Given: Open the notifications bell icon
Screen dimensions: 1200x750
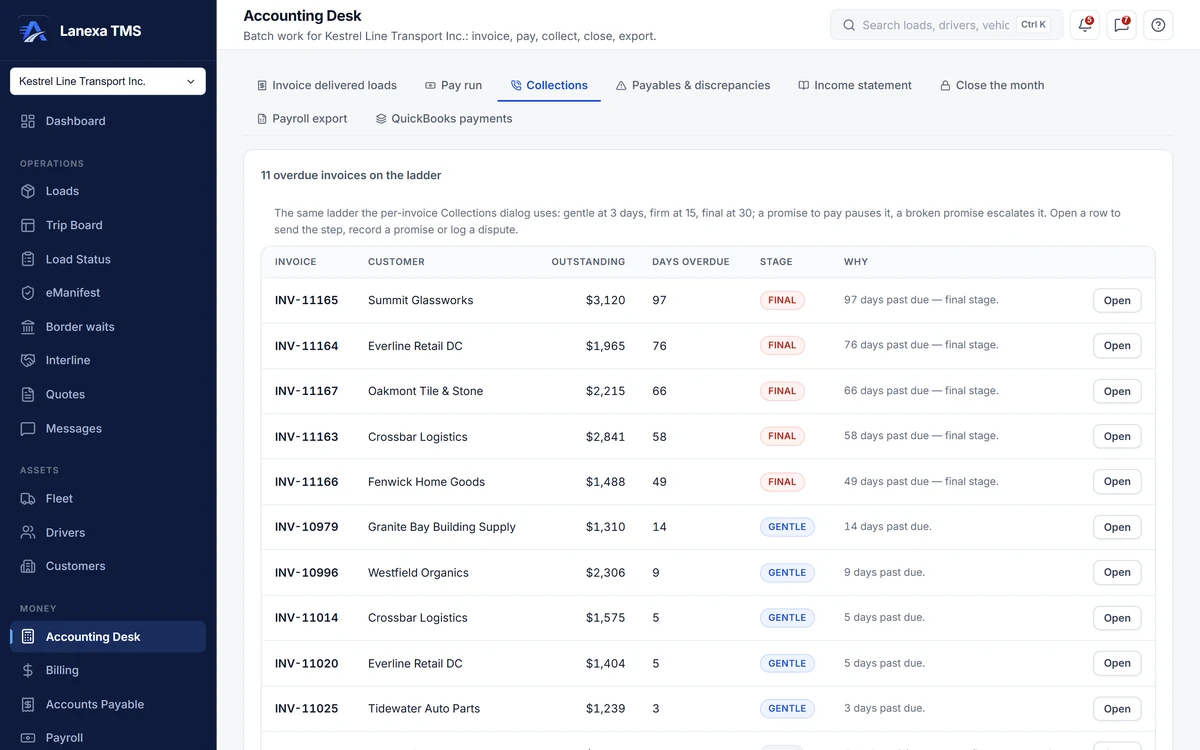Looking at the screenshot, I should tap(1085, 25).
